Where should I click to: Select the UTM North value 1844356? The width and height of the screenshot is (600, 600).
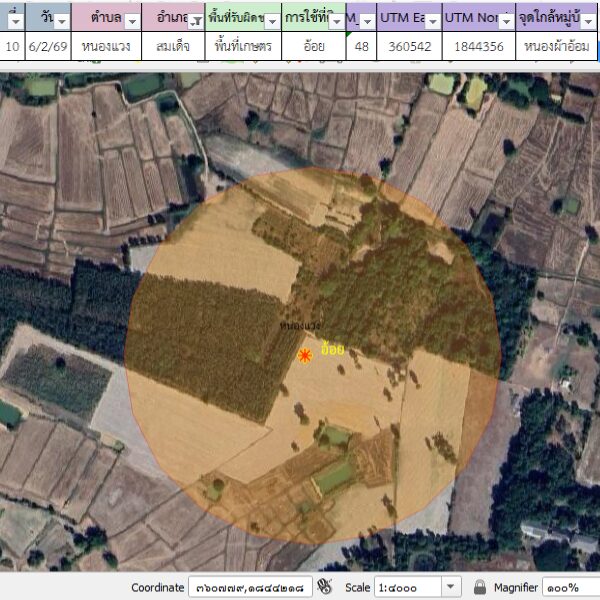[x=478, y=46]
